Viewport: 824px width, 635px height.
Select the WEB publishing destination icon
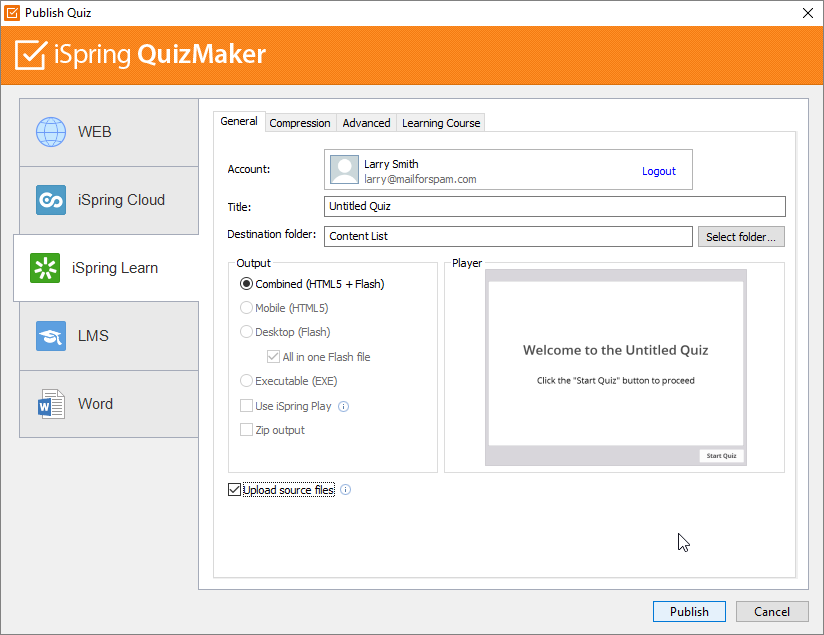(x=50, y=131)
